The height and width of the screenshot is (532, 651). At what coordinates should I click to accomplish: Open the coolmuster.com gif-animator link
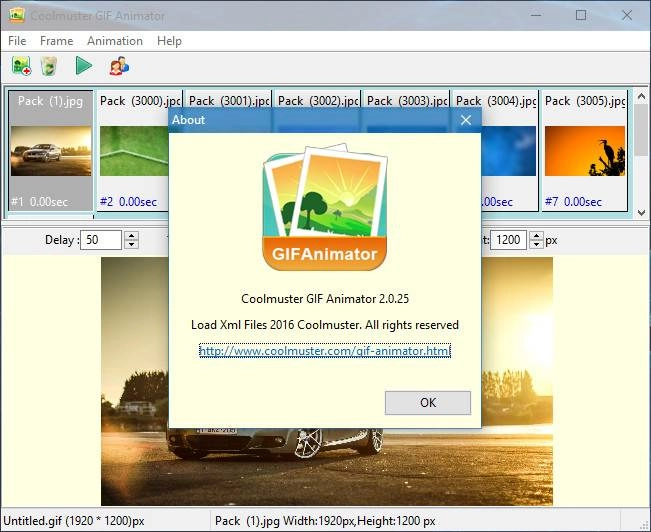click(x=325, y=351)
